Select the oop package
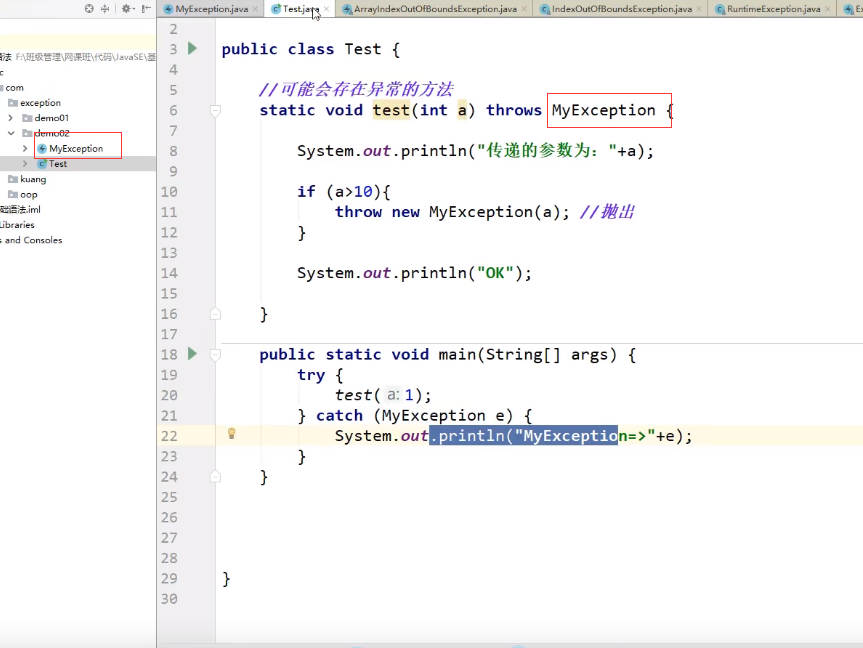 coord(29,194)
